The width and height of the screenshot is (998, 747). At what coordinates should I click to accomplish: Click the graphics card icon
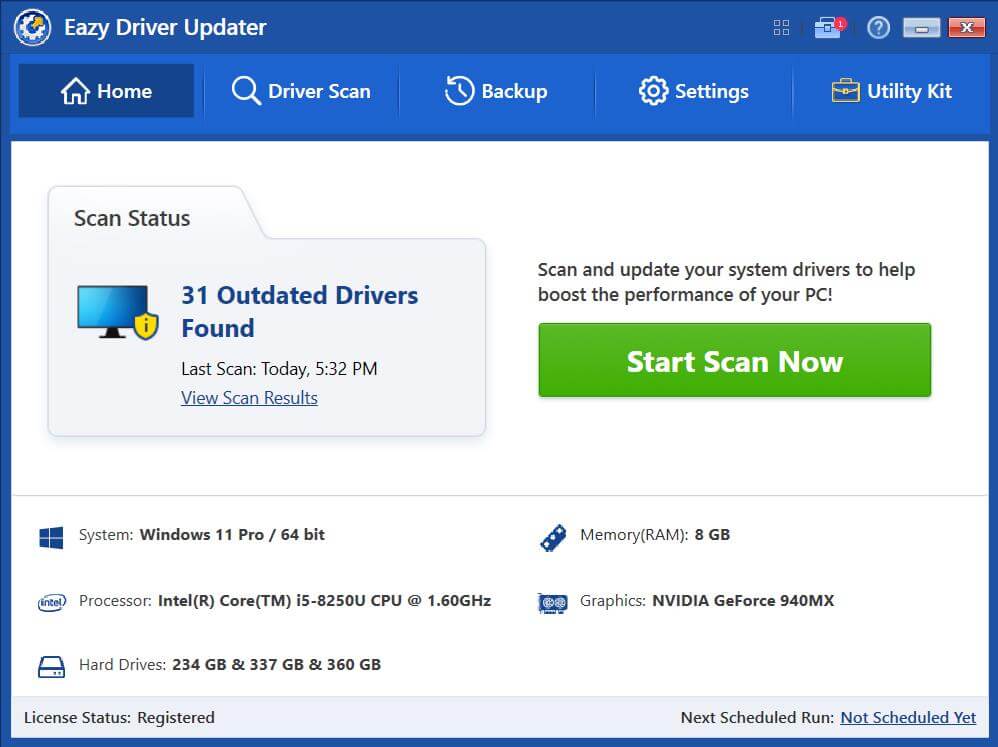pyautogui.click(x=552, y=603)
